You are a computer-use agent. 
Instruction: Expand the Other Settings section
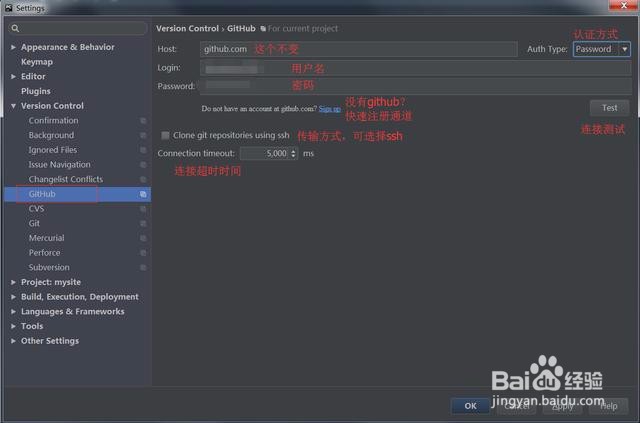(x=13, y=341)
